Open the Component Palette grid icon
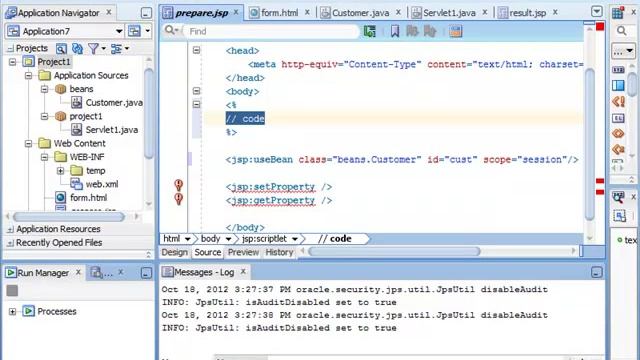The image size is (640, 360). (x=618, y=13)
